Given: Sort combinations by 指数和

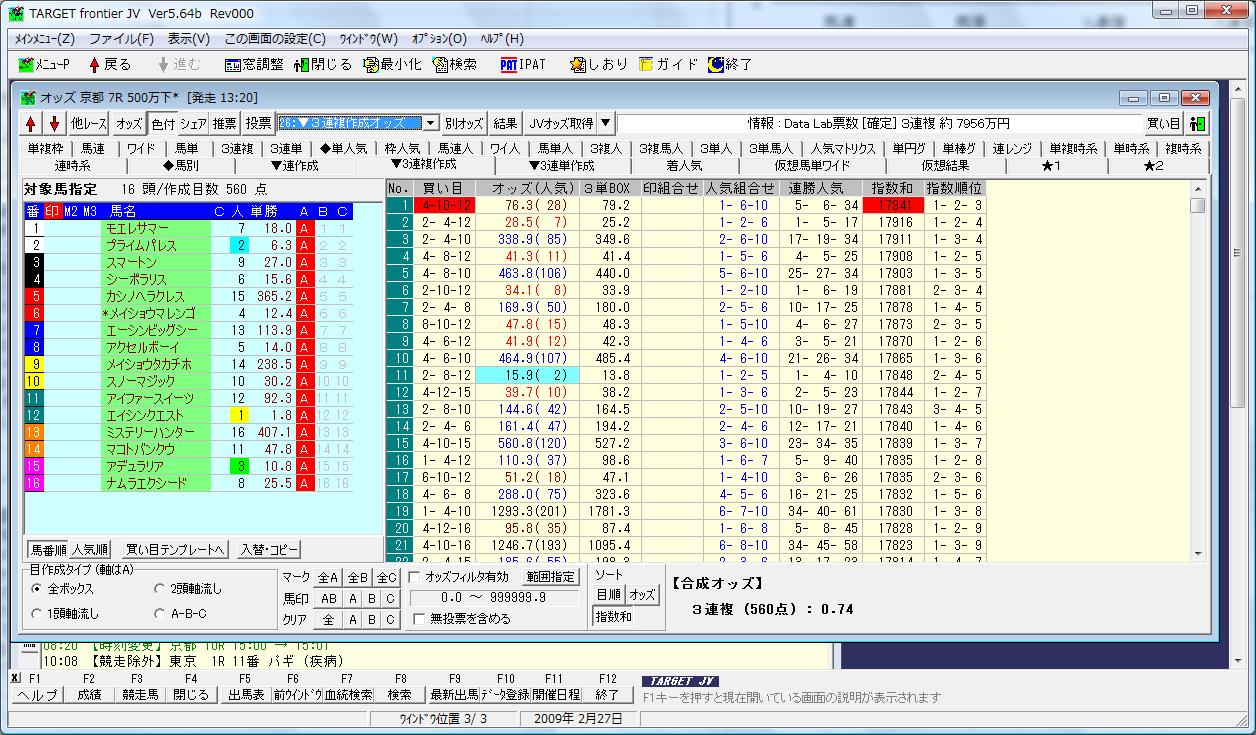Looking at the screenshot, I should point(613,617).
